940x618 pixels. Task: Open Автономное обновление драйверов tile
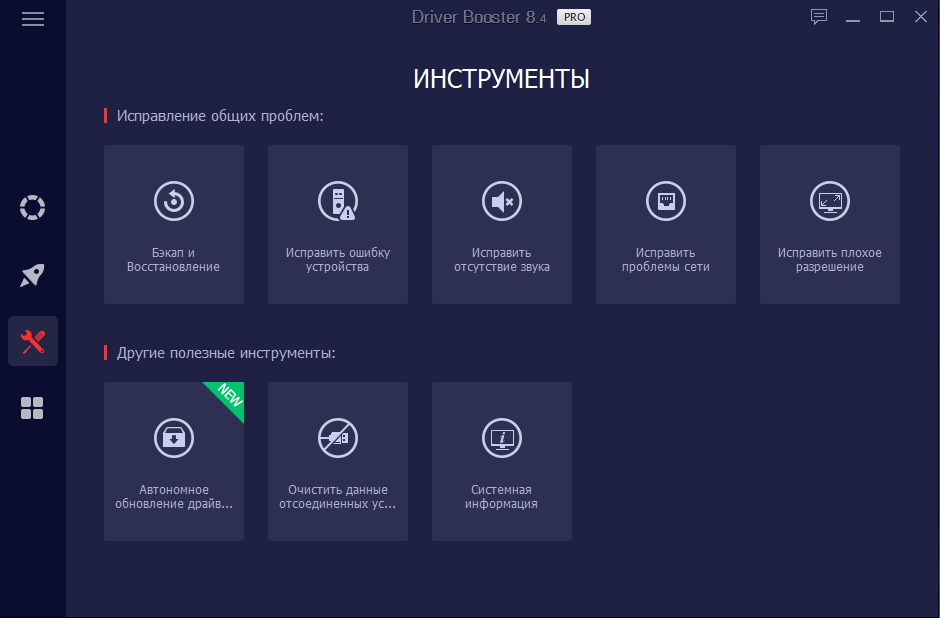pyautogui.click(x=174, y=461)
